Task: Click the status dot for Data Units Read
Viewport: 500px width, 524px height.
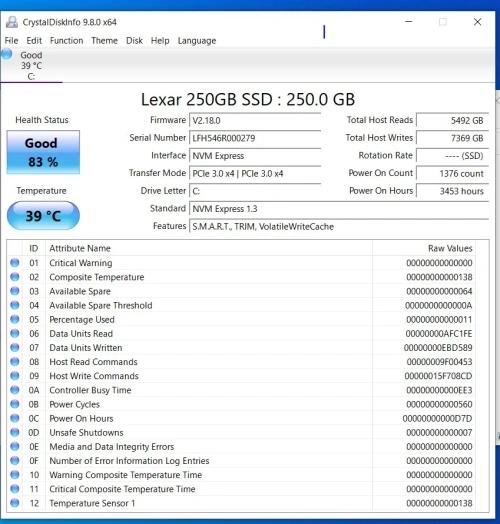Action: 15,334
